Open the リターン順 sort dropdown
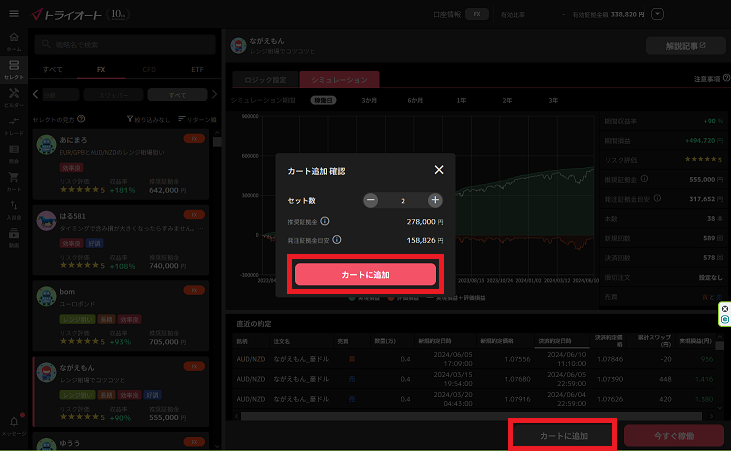The width and height of the screenshot is (731, 451). coord(196,120)
